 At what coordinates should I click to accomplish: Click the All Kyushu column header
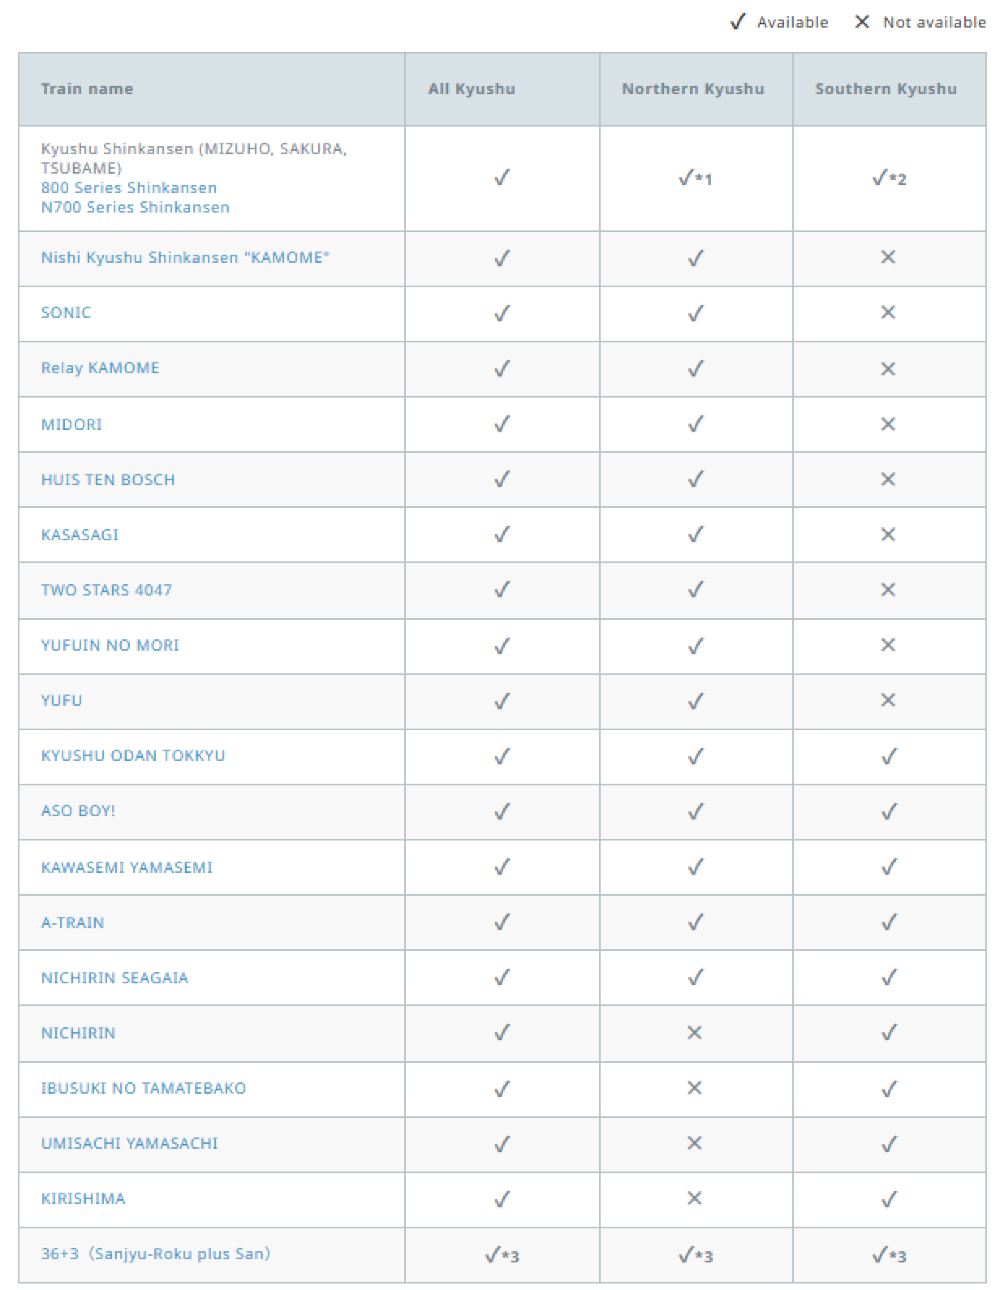point(472,89)
